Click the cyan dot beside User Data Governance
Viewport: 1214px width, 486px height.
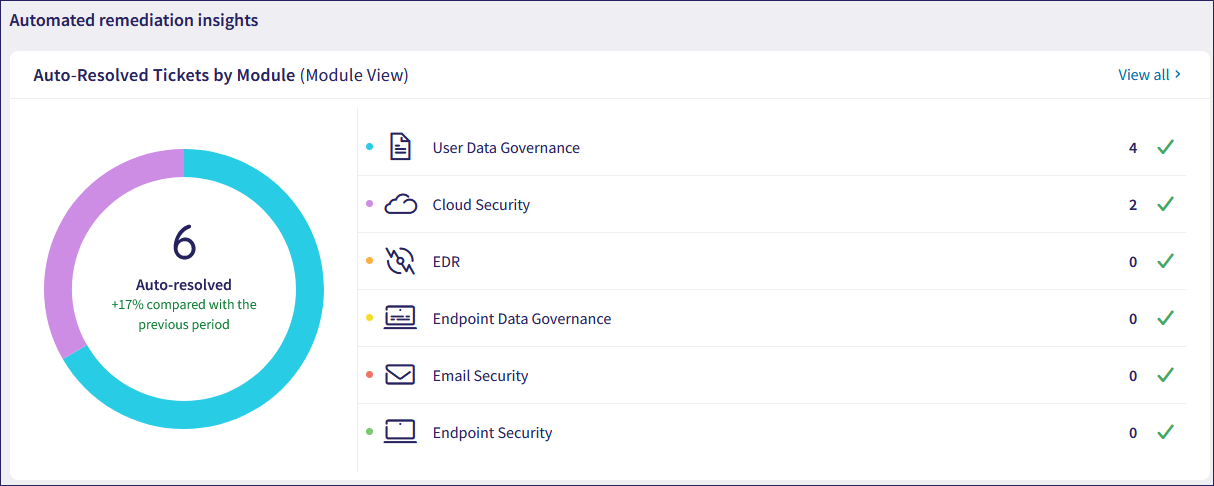pyautogui.click(x=369, y=147)
